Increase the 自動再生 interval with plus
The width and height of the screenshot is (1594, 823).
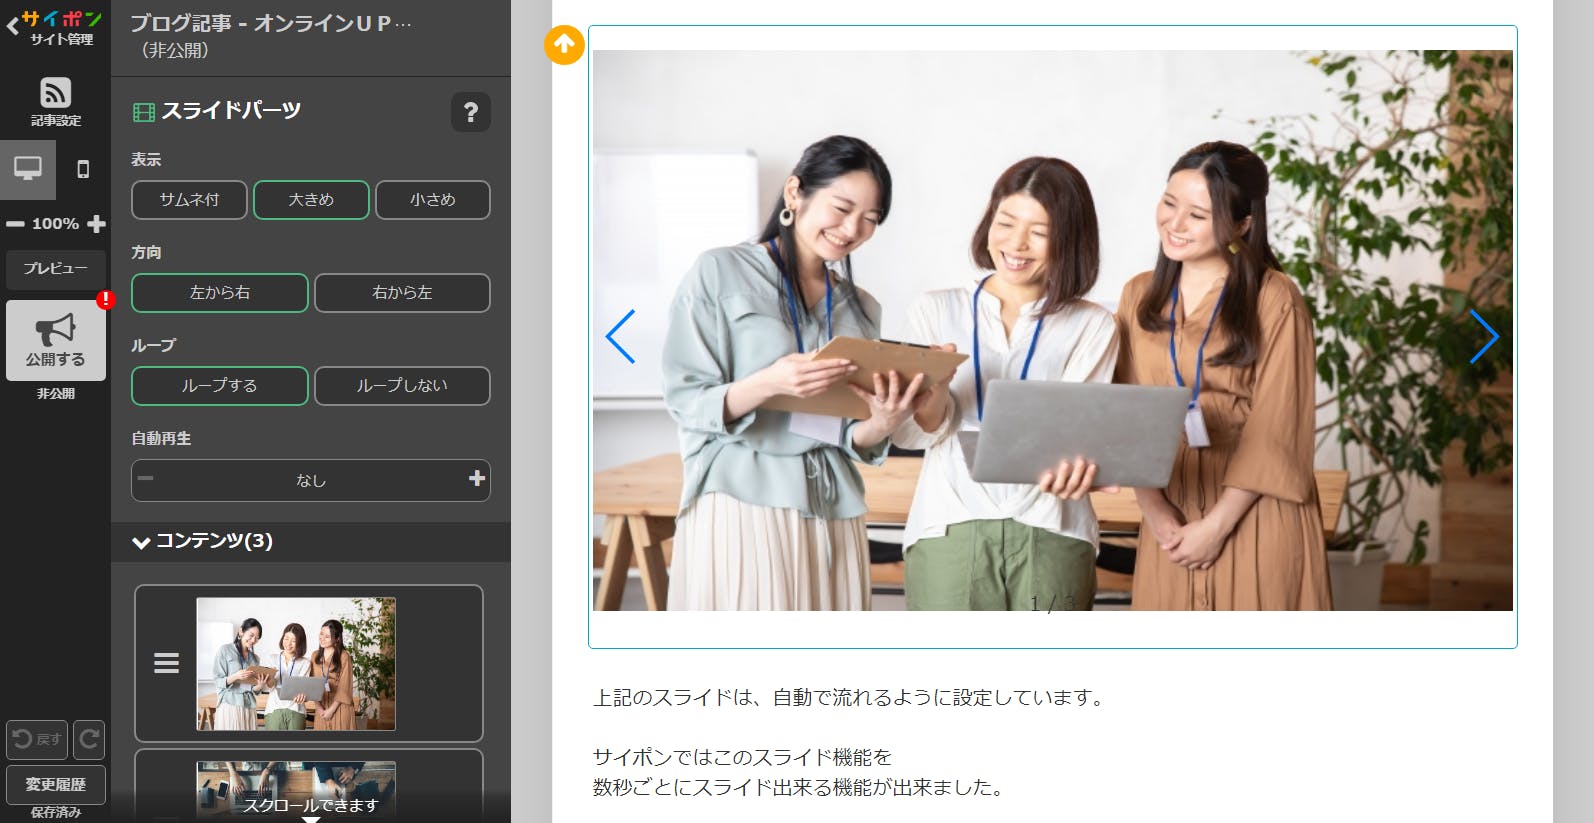pyautogui.click(x=477, y=479)
